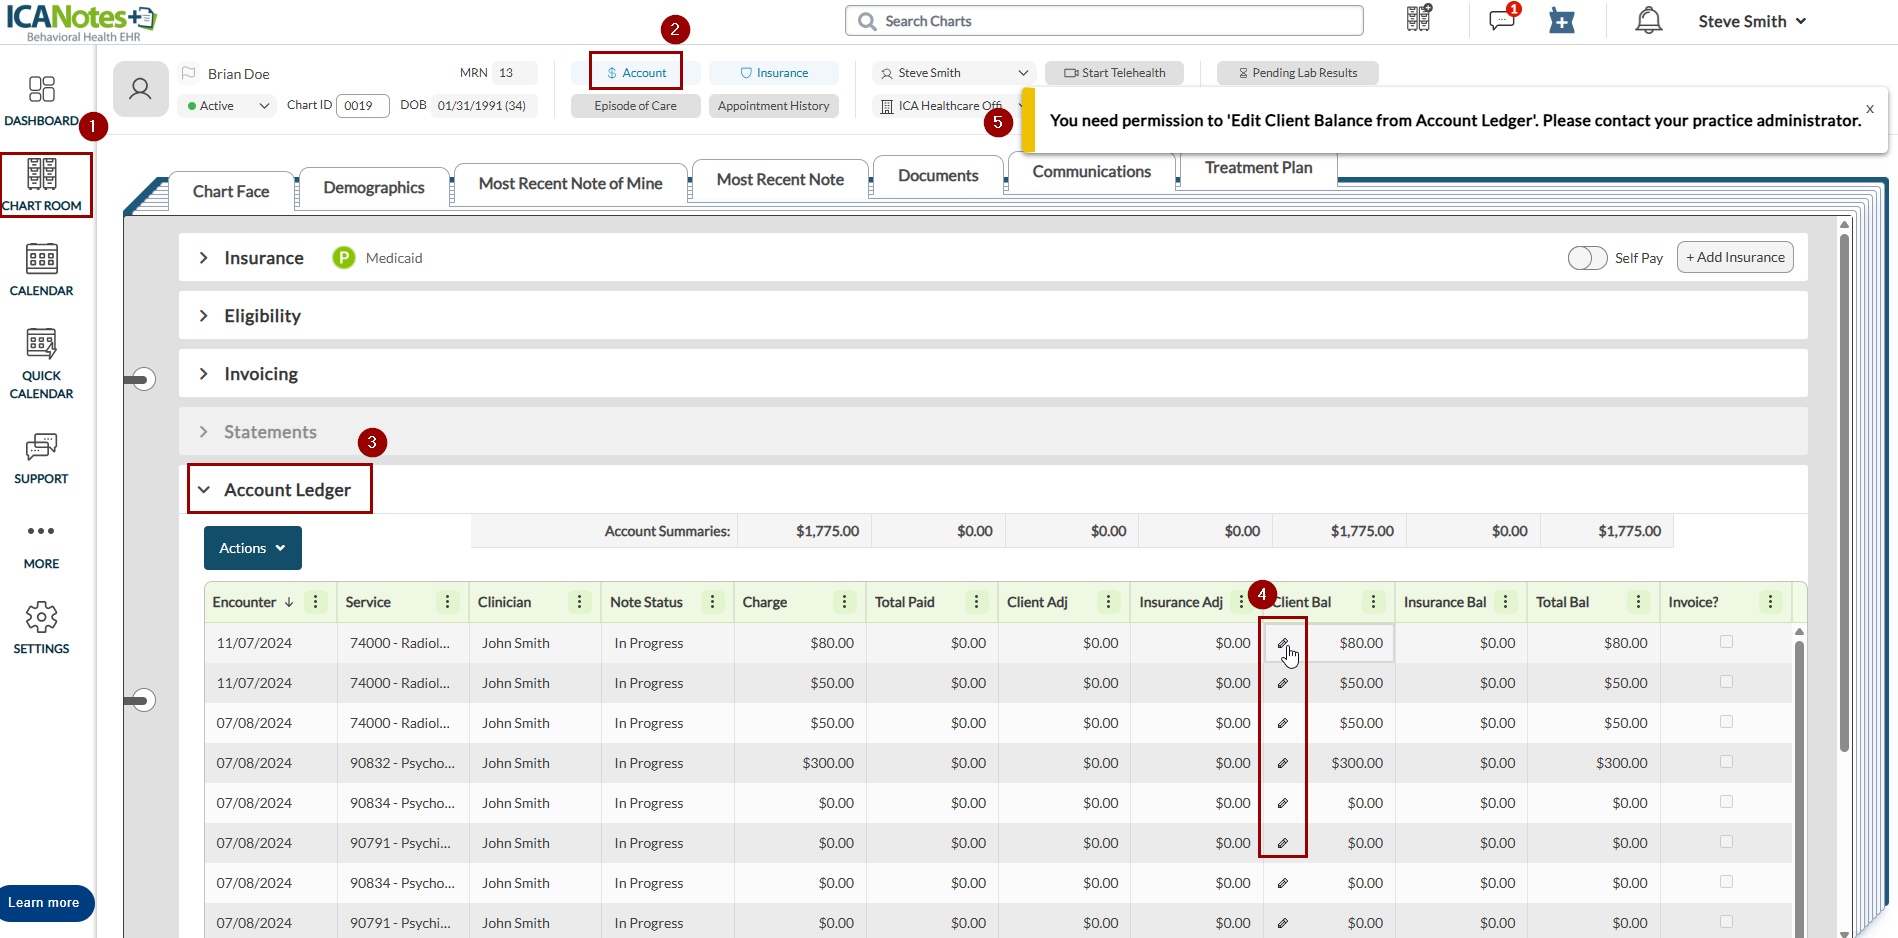Click the chart list icon in top bar
This screenshot has width=1898, height=938.
1419,19
